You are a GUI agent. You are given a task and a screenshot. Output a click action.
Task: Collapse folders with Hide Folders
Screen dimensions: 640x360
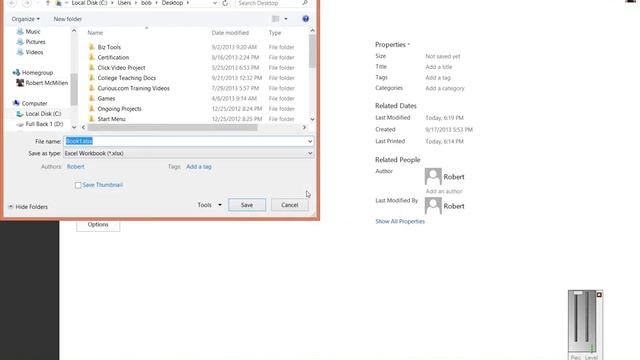point(28,207)
